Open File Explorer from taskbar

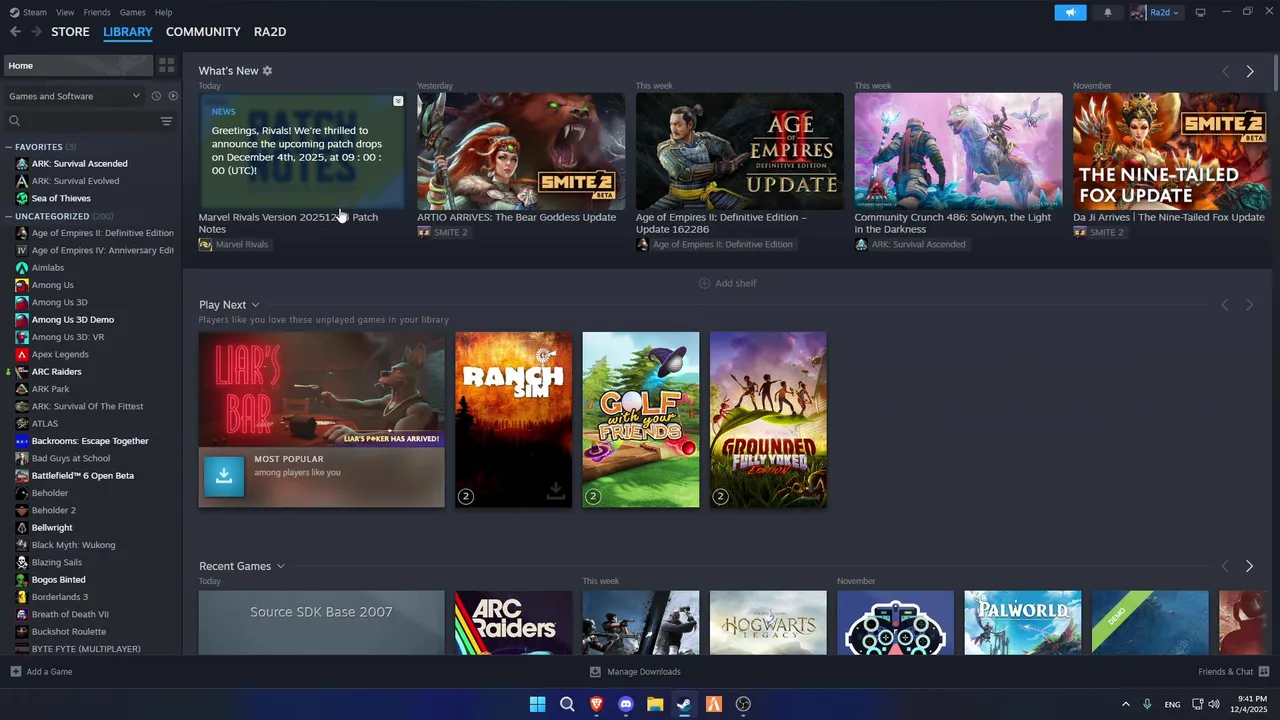click(655, 704)
